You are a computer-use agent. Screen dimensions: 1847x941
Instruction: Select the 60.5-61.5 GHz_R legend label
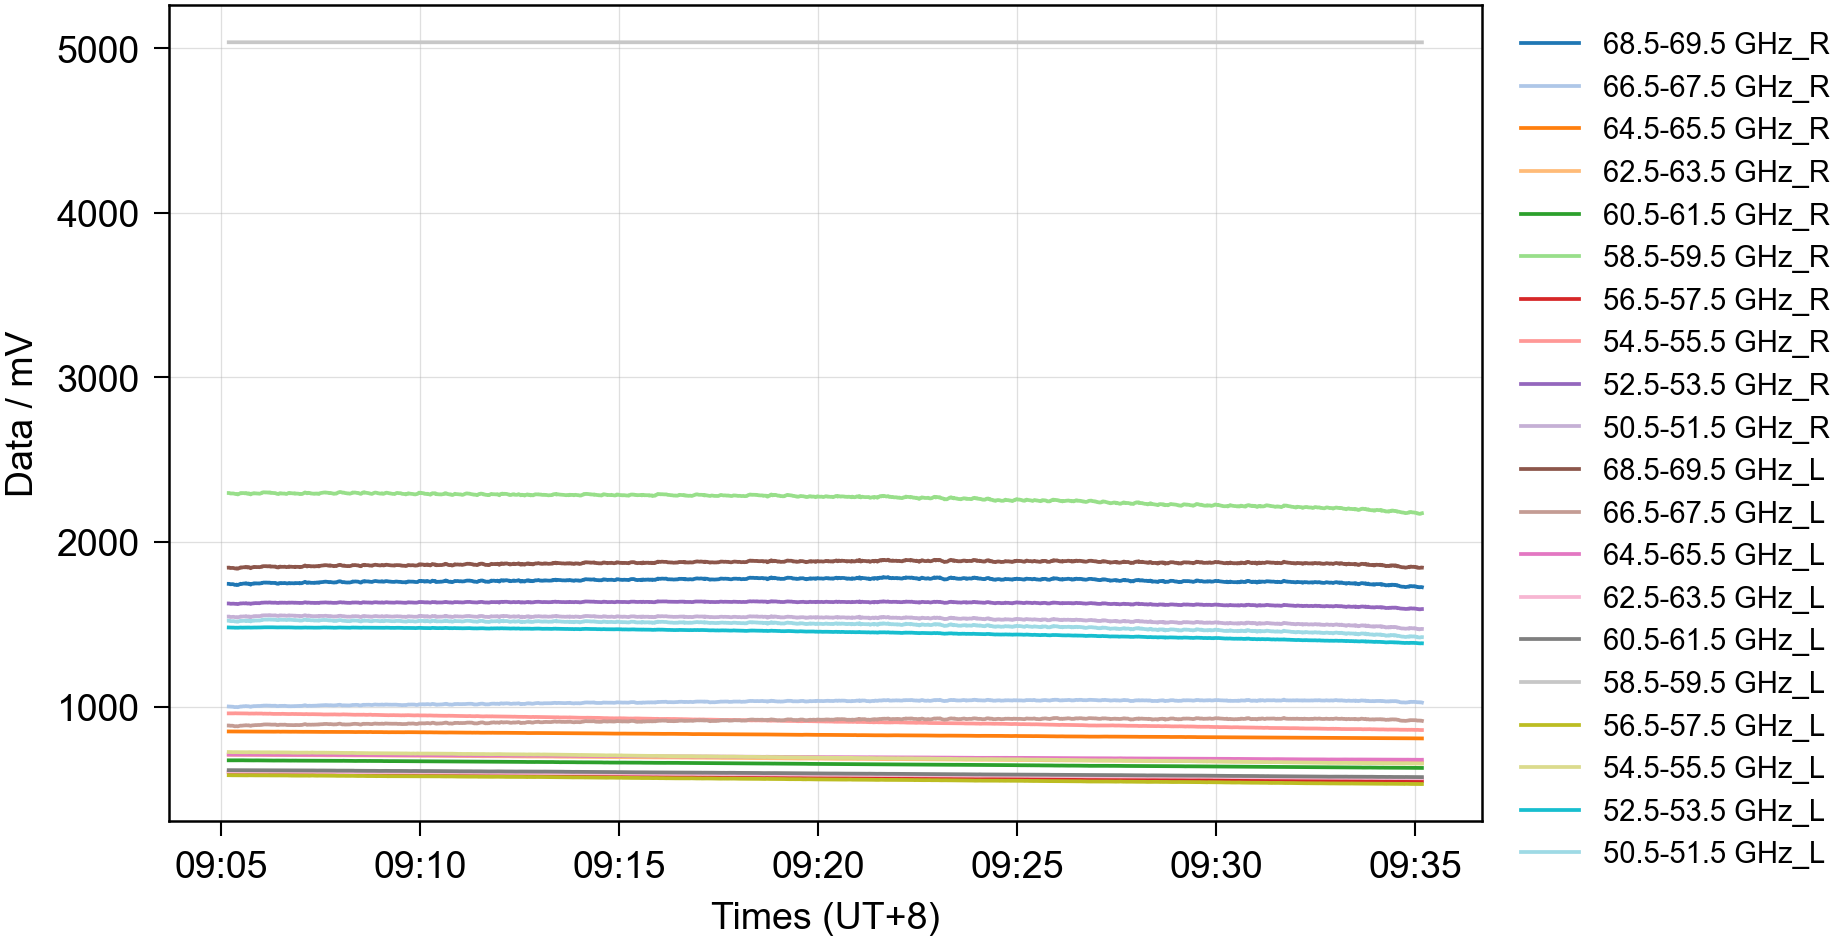tap(1715, 215)
